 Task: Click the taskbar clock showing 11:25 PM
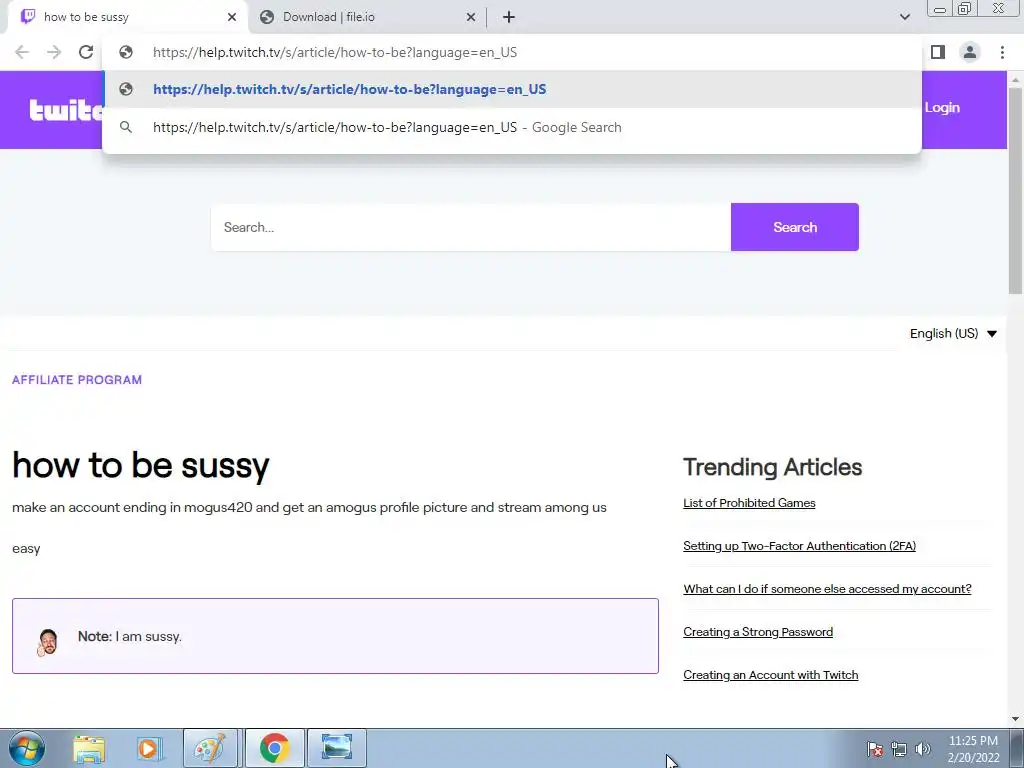[x=973, y=749]
